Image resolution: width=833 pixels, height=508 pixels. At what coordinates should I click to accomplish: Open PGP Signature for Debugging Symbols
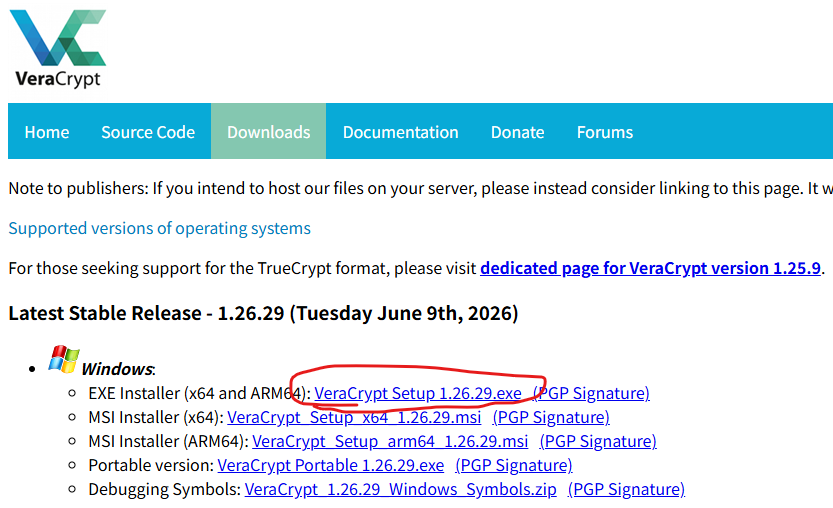626,489
